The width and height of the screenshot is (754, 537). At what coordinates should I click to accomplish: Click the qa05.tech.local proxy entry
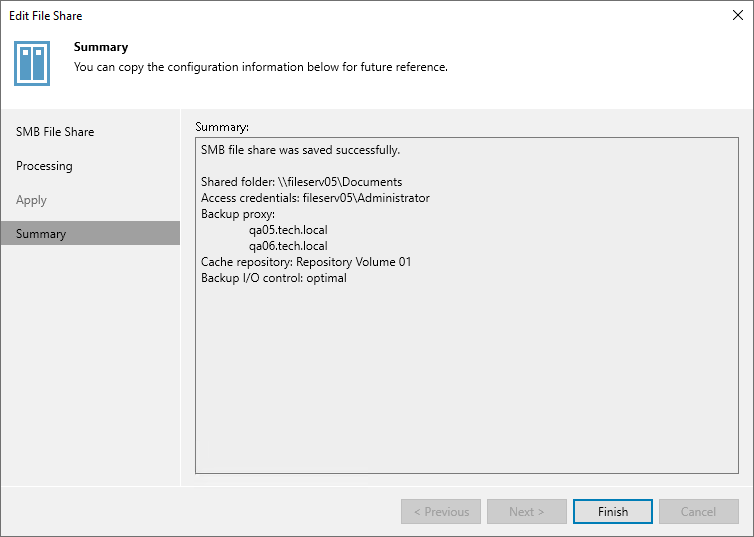(x=288, y=230)
